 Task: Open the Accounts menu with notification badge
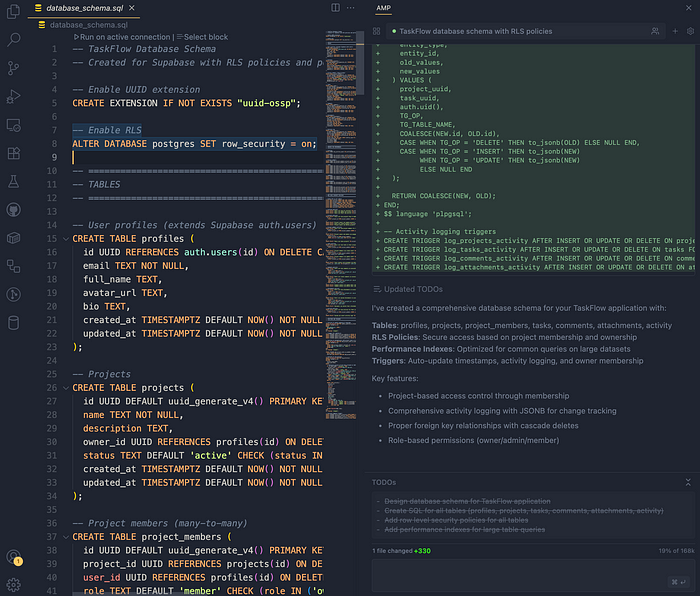[x=14, y=557]
